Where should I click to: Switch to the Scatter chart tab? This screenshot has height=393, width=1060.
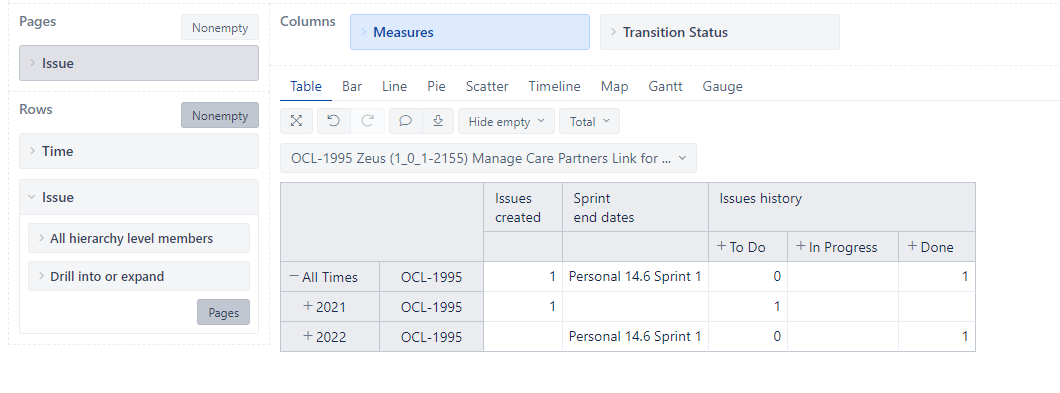(487, 86)
